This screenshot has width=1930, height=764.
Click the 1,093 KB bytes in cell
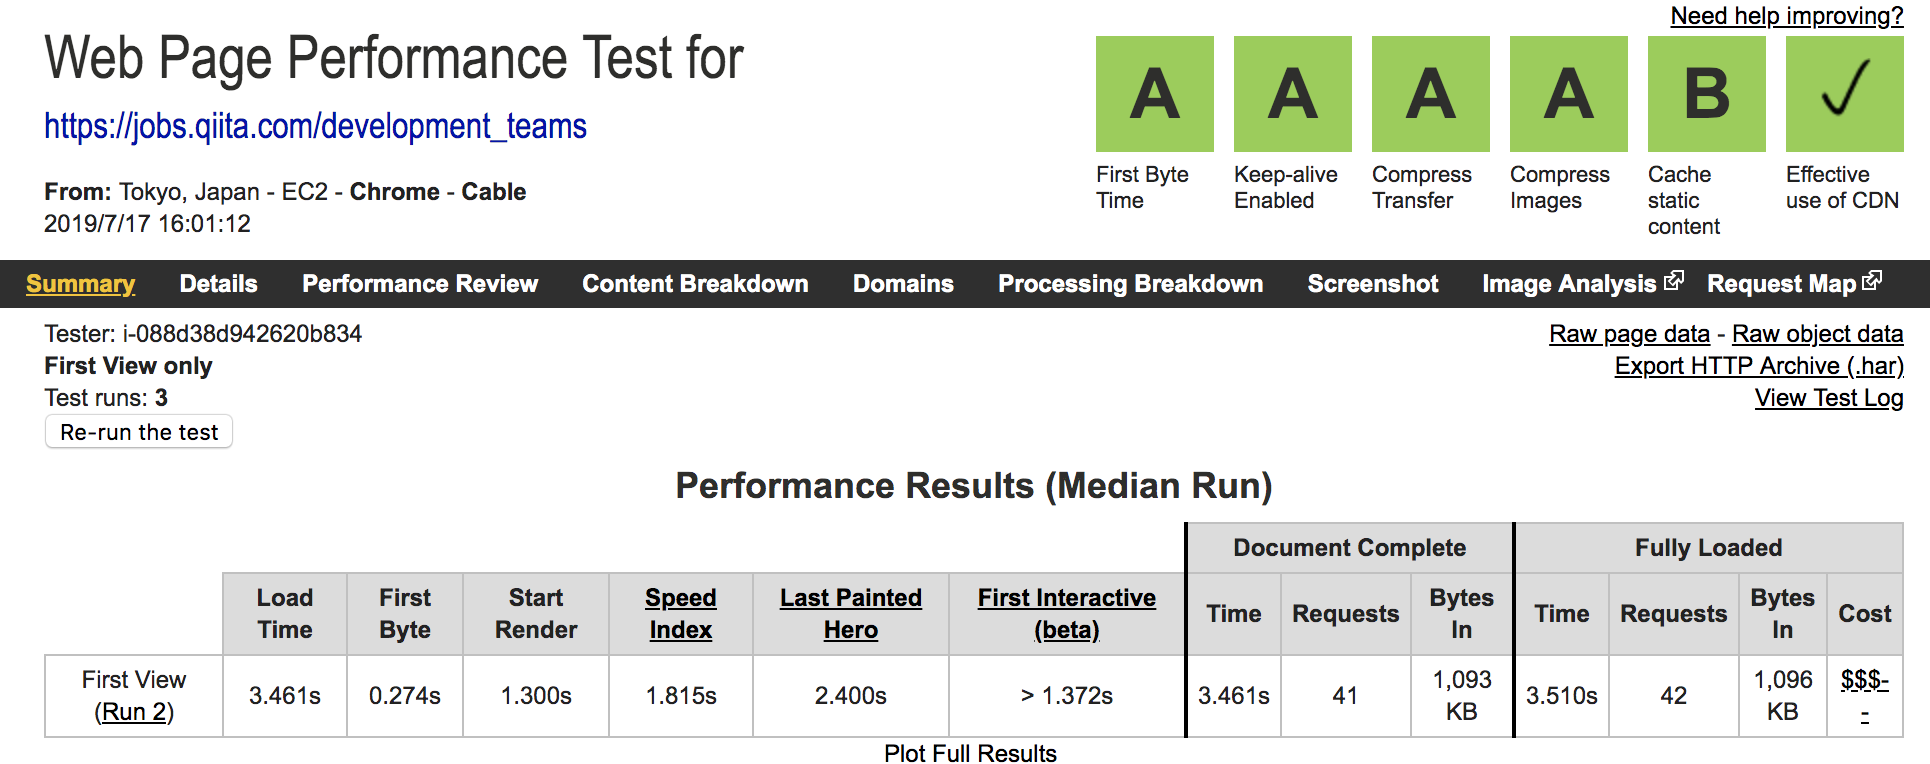[1462, 696]
